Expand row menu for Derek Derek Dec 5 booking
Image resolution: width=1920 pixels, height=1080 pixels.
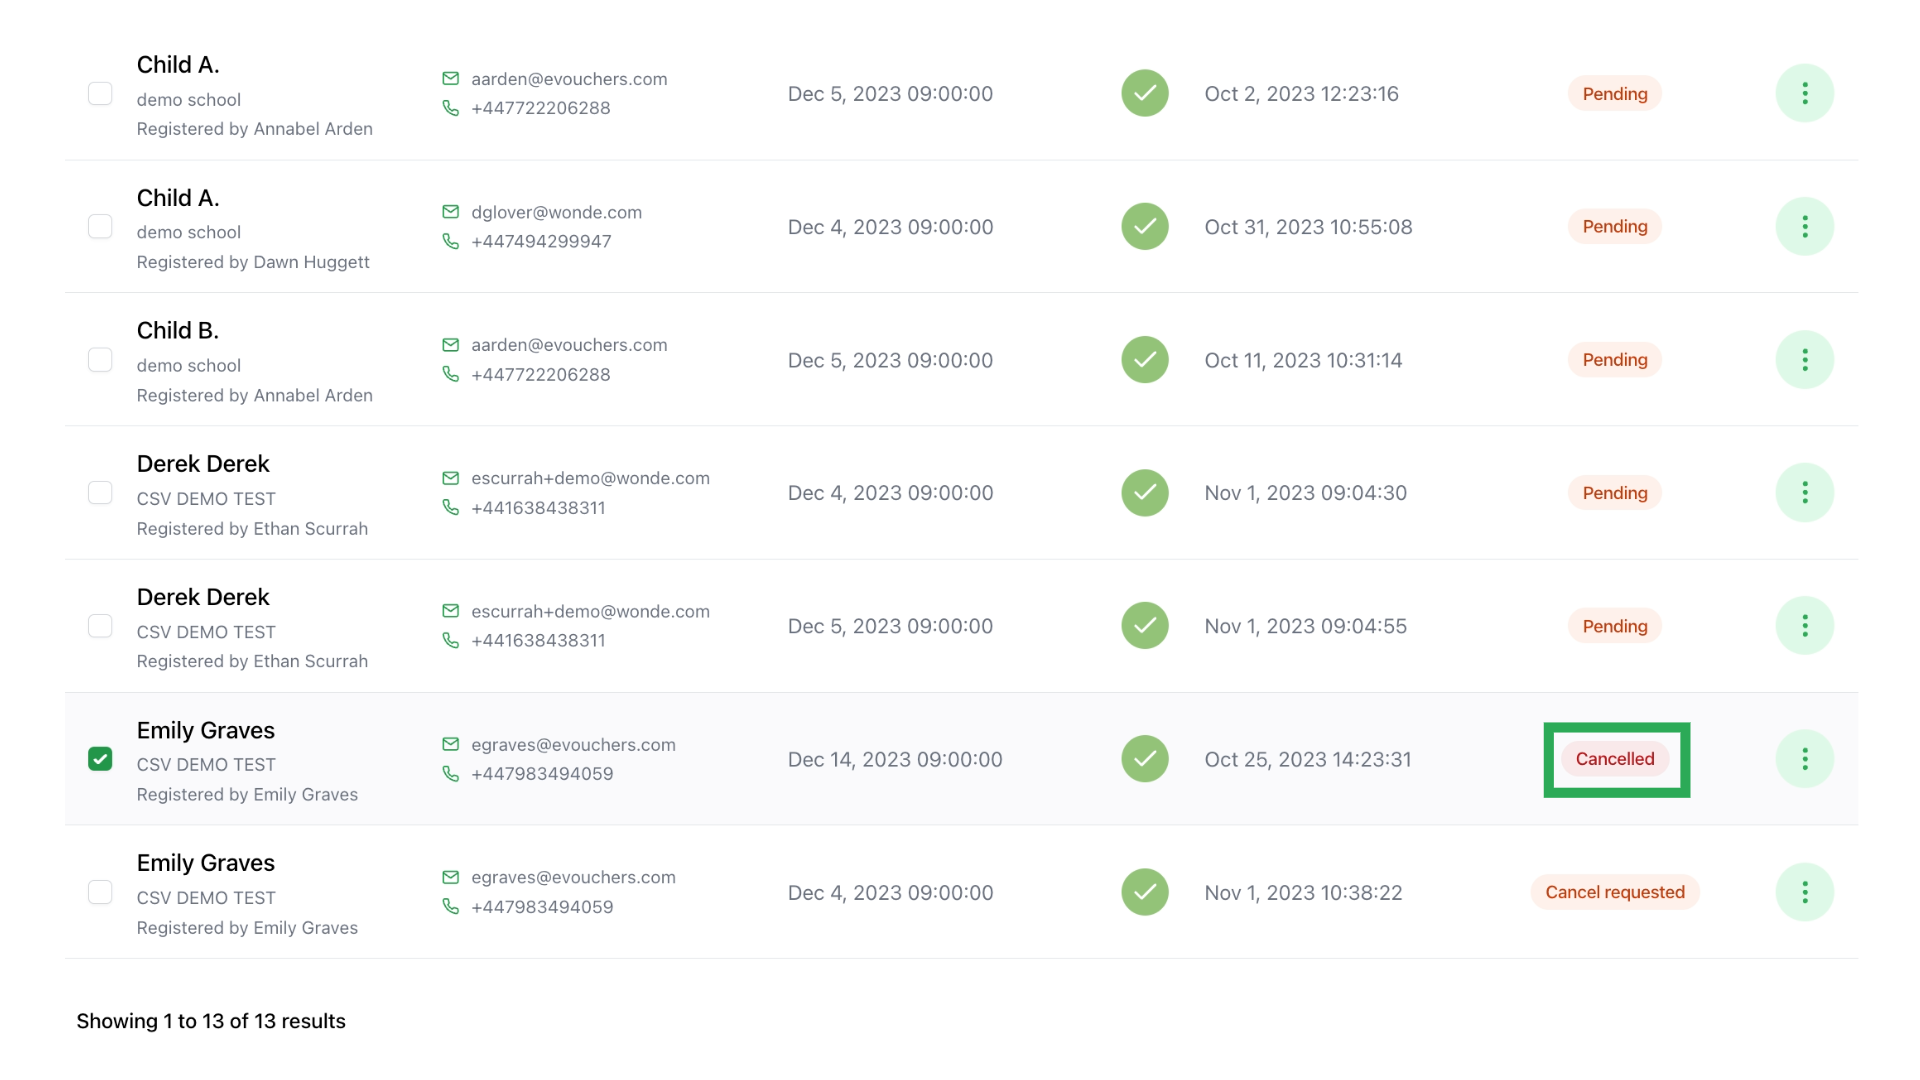pyautogui.click(x=1804, y=626)
